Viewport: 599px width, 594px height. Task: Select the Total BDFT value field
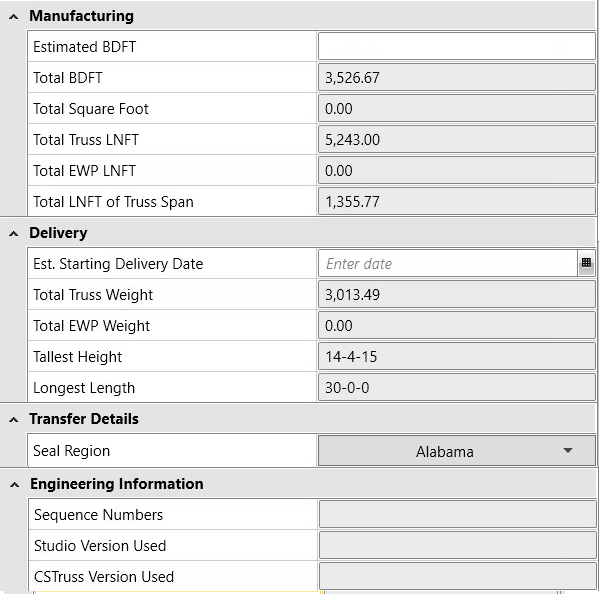[457, 78]
